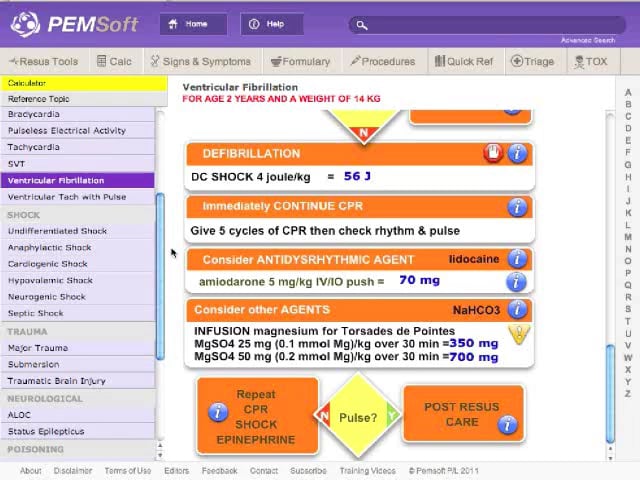Open Terms of Use link
This screenshot has height=480, width=640.
(128, 471)
